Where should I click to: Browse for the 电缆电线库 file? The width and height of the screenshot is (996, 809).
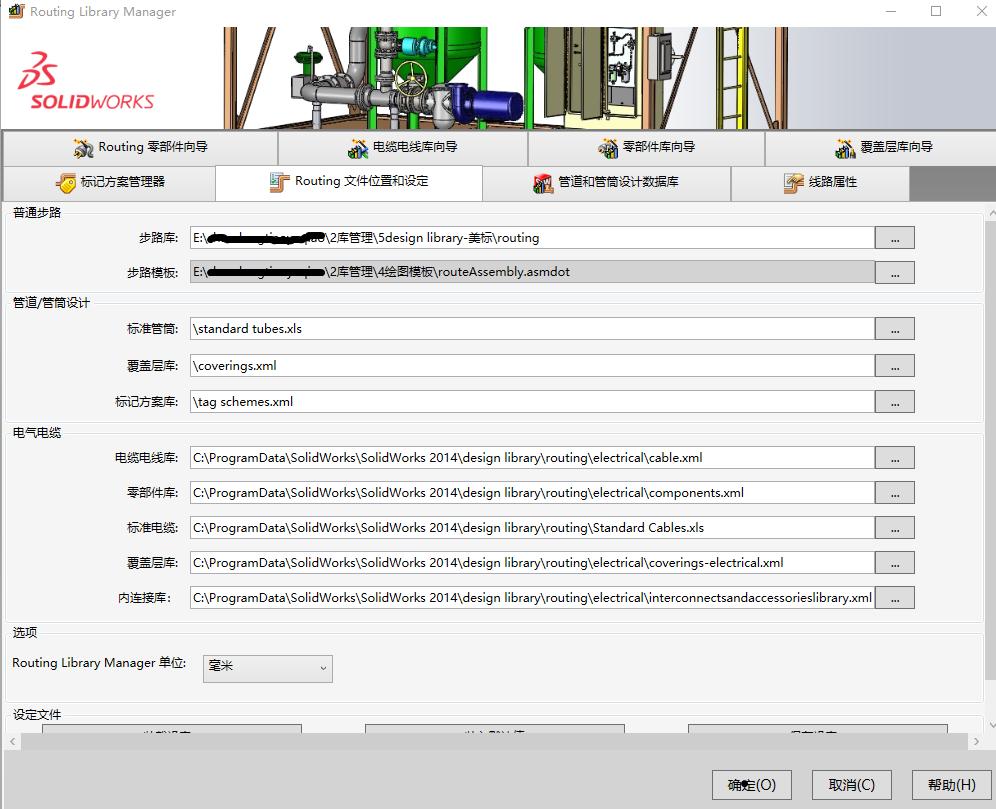point(894,458)
